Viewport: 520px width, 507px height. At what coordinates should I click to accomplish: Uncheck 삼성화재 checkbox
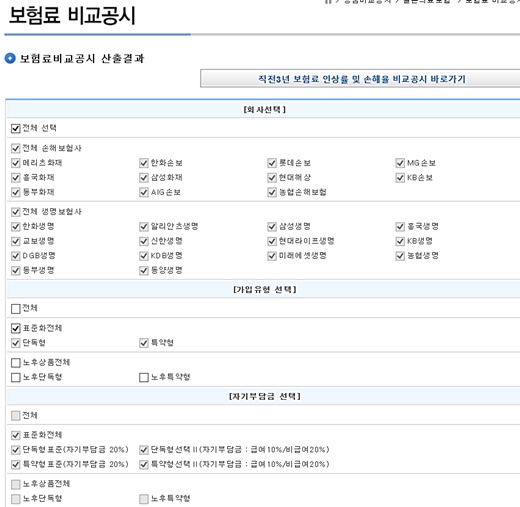coord(144,178)
